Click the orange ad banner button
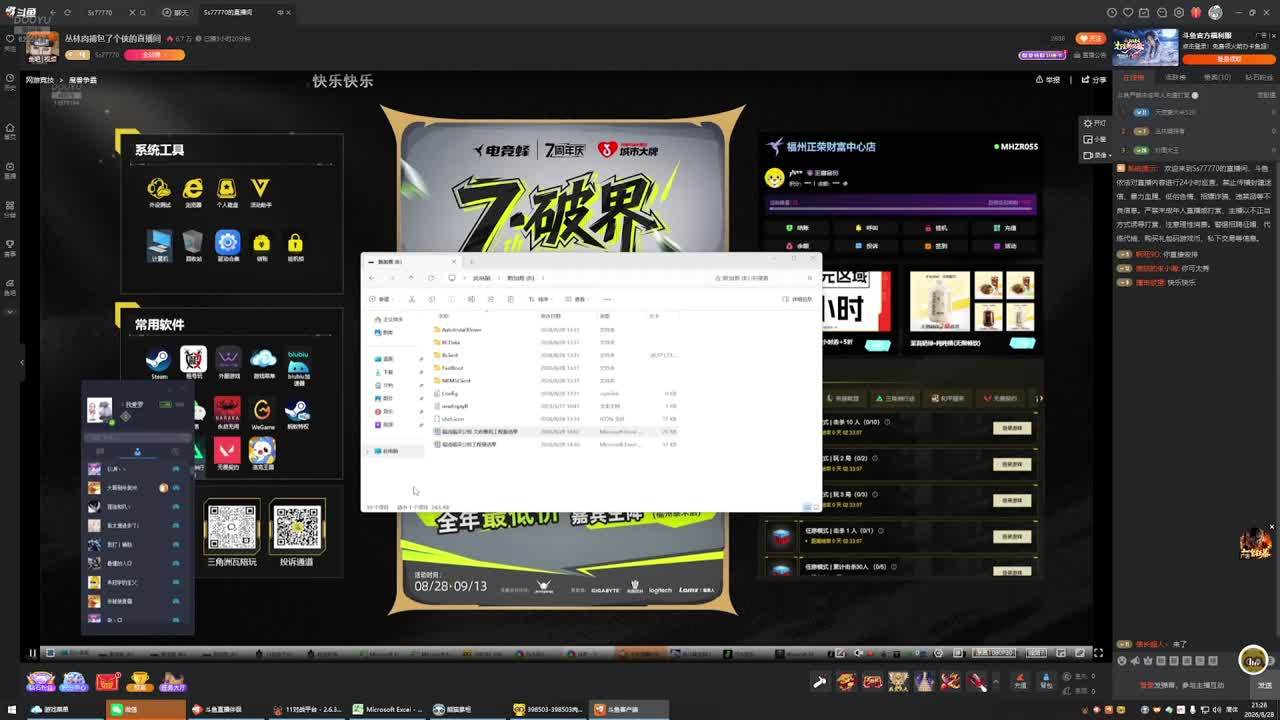This screenshot has width=1280, height=720. tap(1228, 59)
